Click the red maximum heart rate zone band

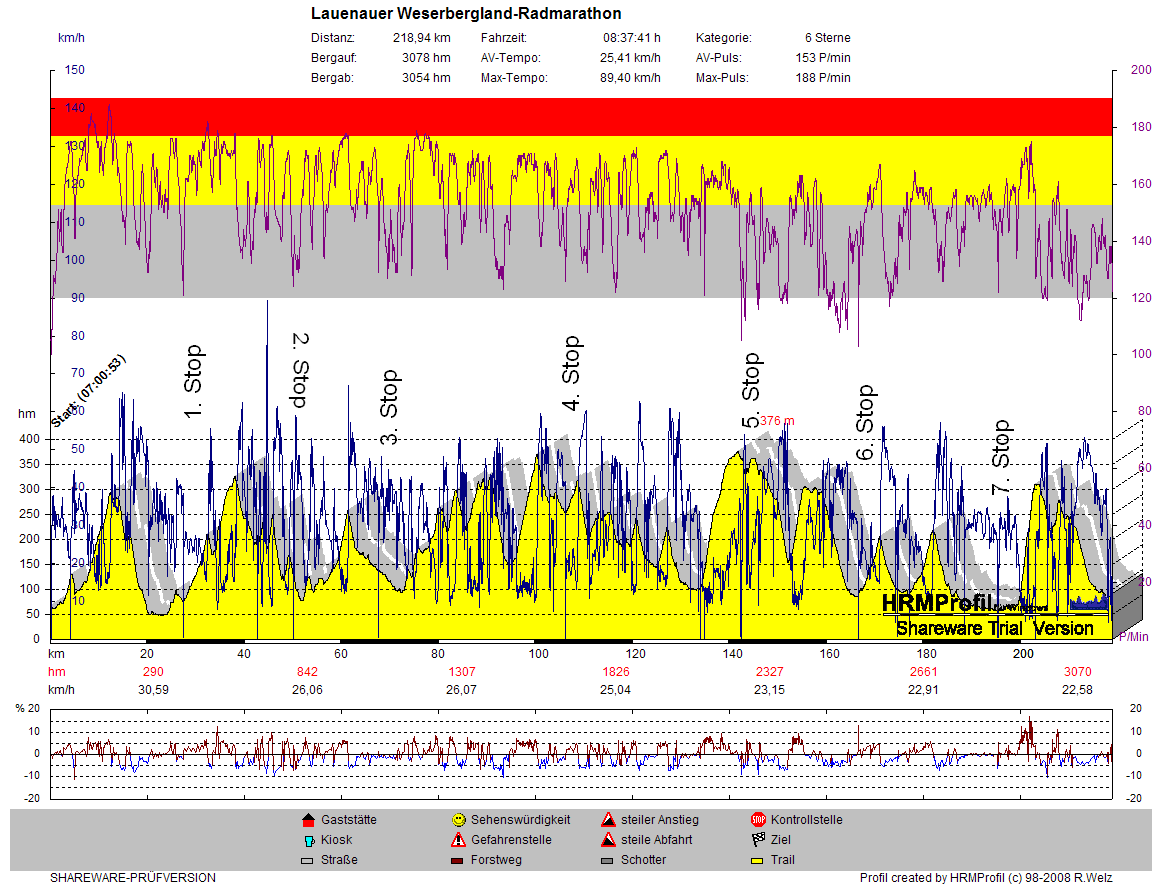(580, 117)
